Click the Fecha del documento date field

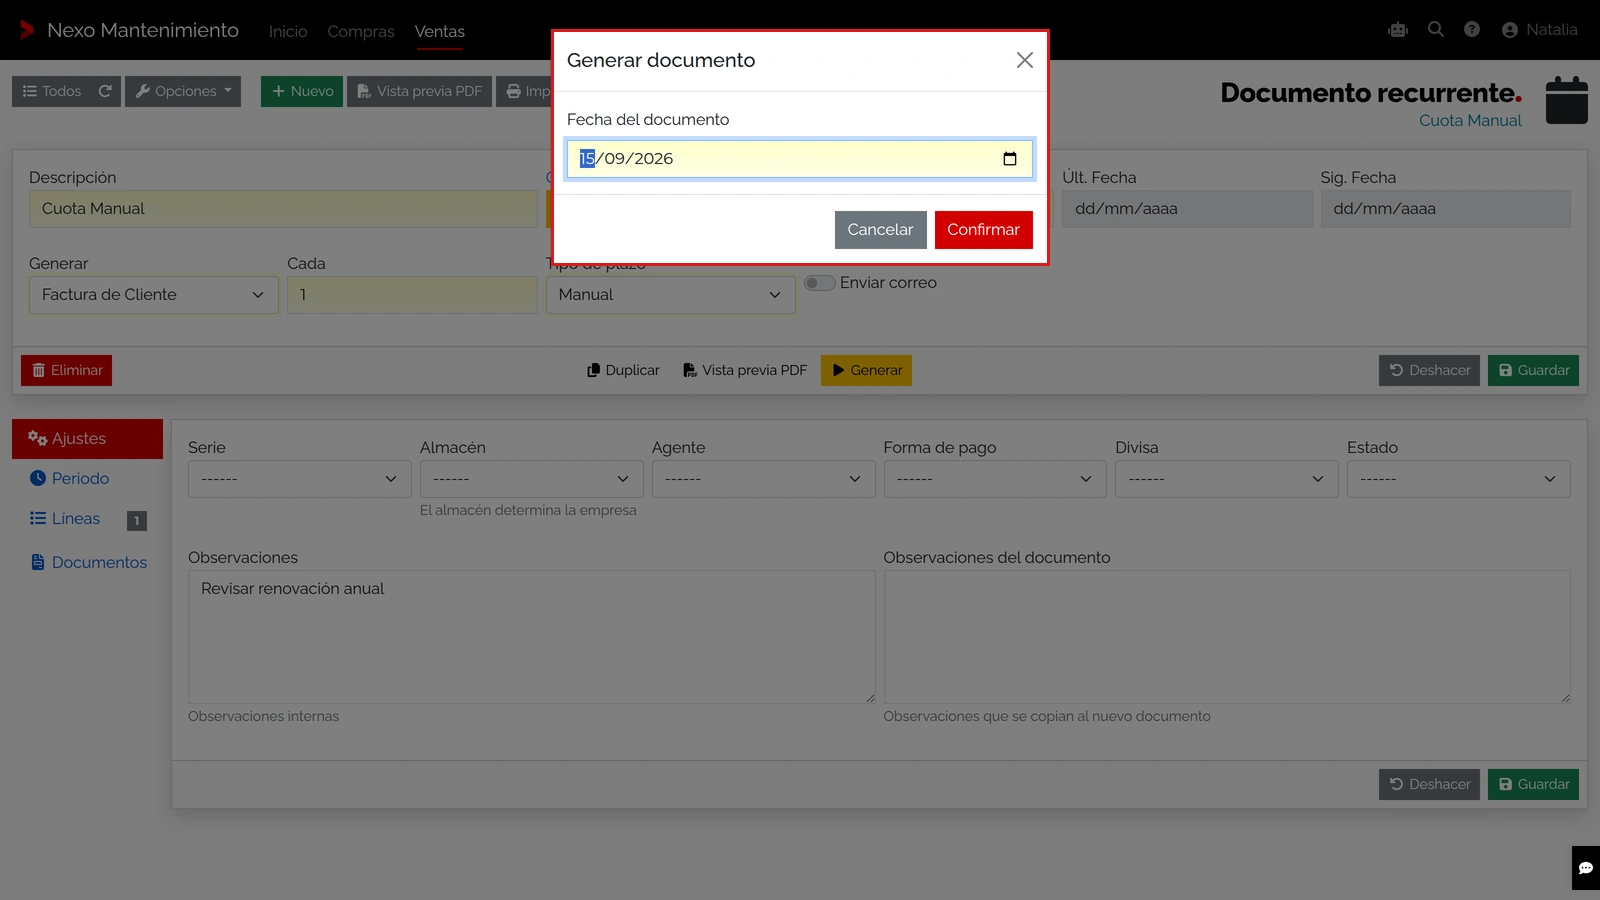pyautogui.click(x=800, y=159)
